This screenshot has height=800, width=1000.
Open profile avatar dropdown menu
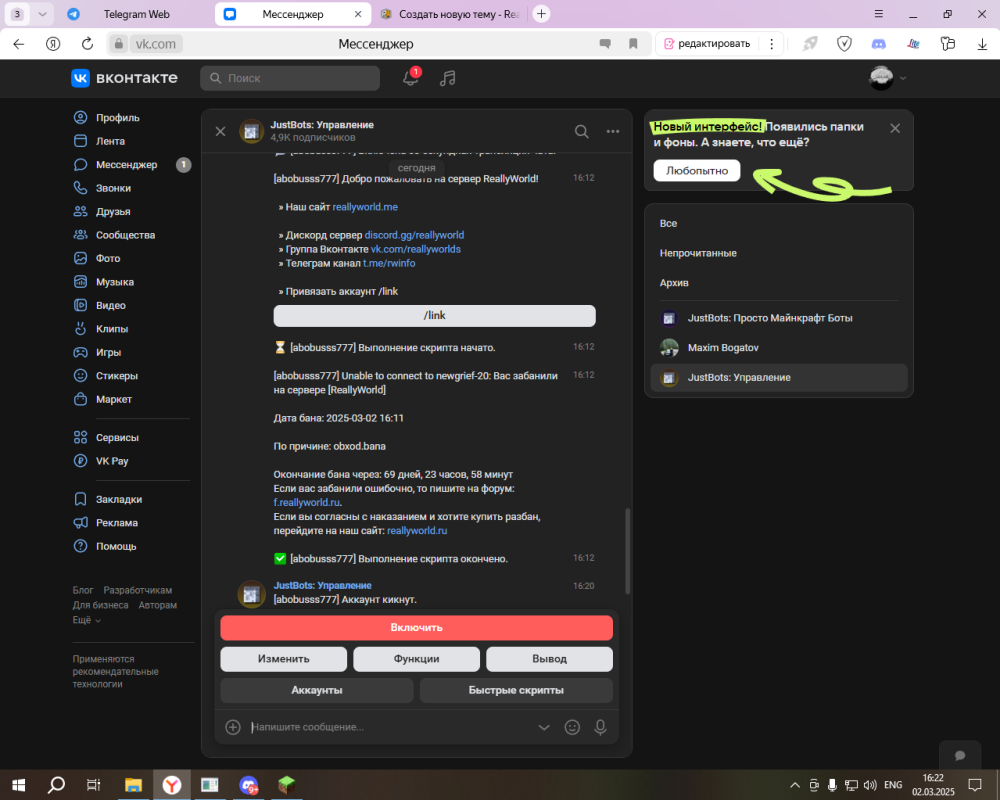(x=887, y=78)
